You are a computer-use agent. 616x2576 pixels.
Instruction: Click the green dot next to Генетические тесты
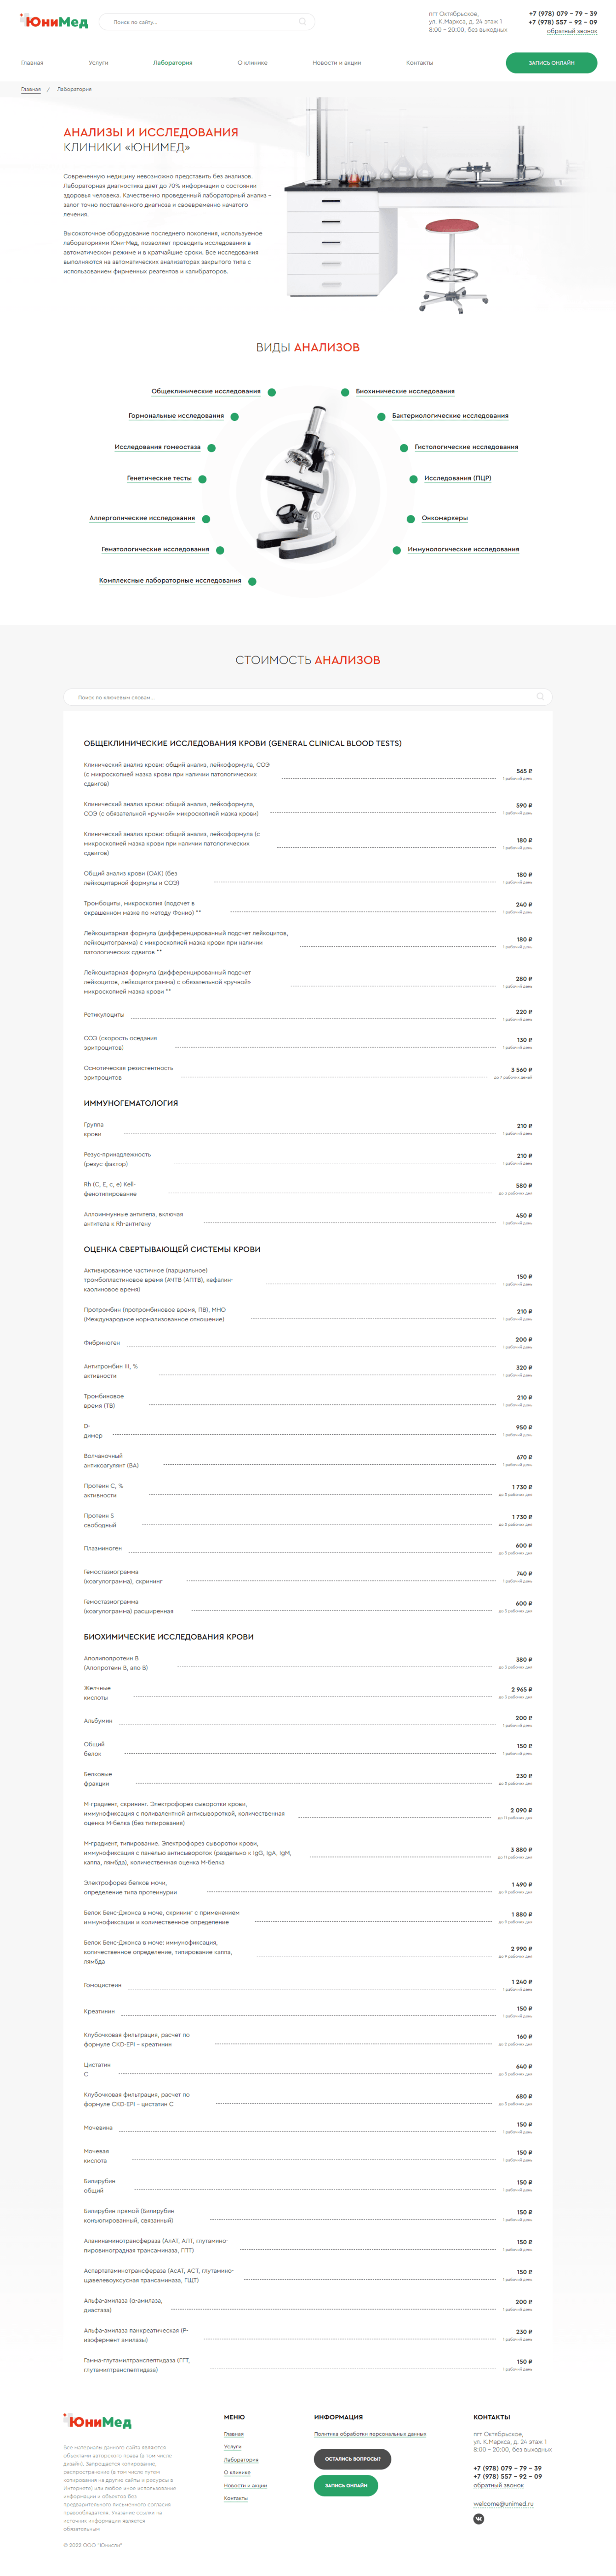coord(202,479)
